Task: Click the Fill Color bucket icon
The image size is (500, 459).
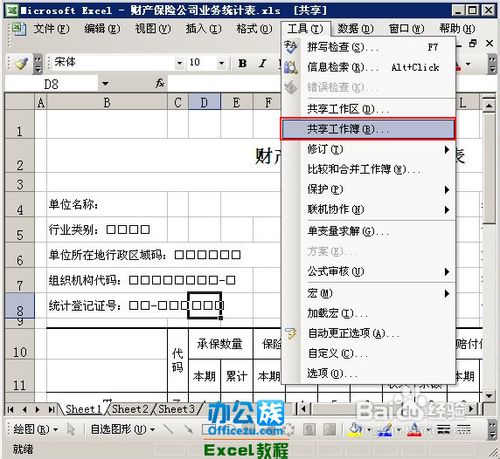Action: click(355, 430)
